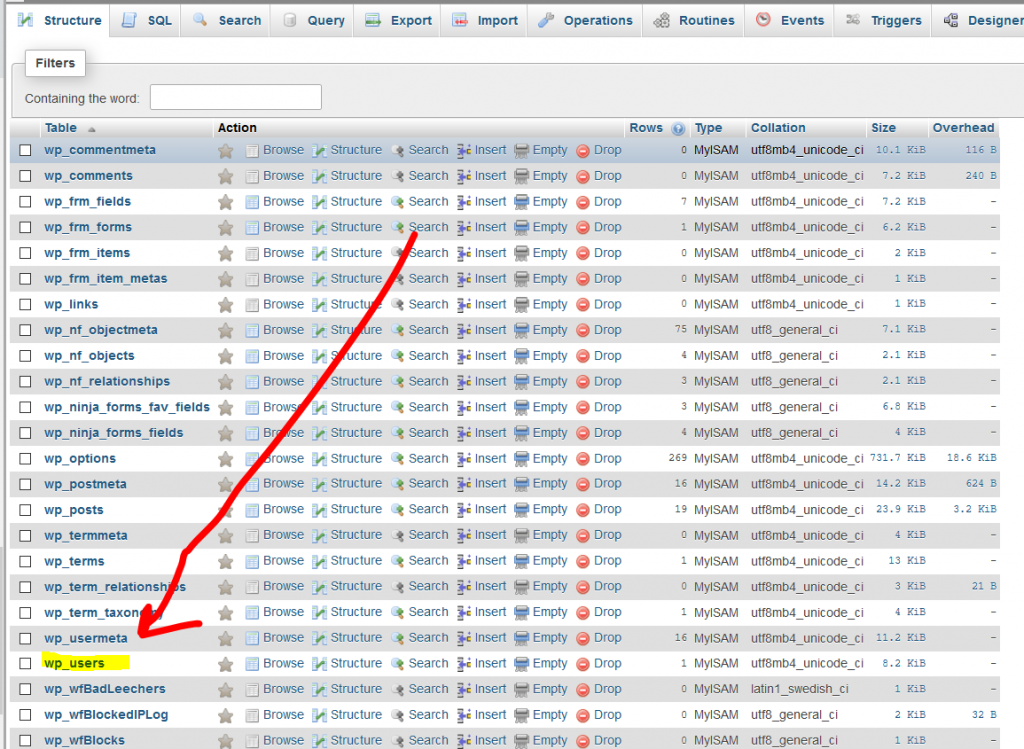Click the Empty icon for wp_frm_item_metas
Viewport: 1024px width, 749px height.
pos(522,279)
